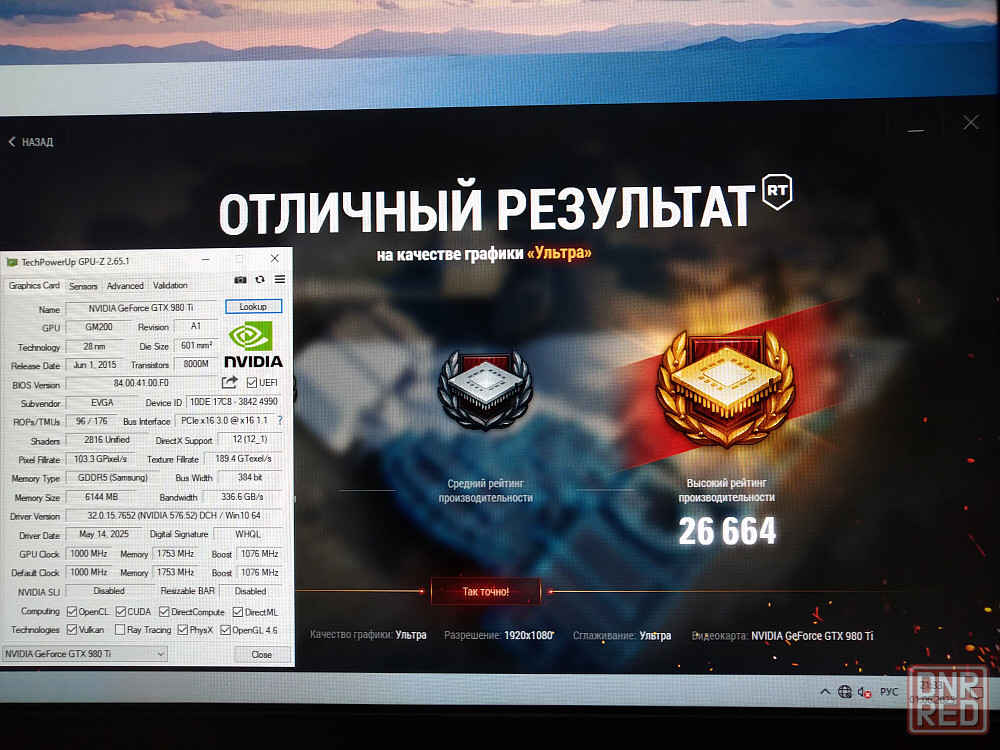Click the GPU-Z refresh icon
Image resolution: width=1000 pixels, height=750 pixels.
click(260, 279)
